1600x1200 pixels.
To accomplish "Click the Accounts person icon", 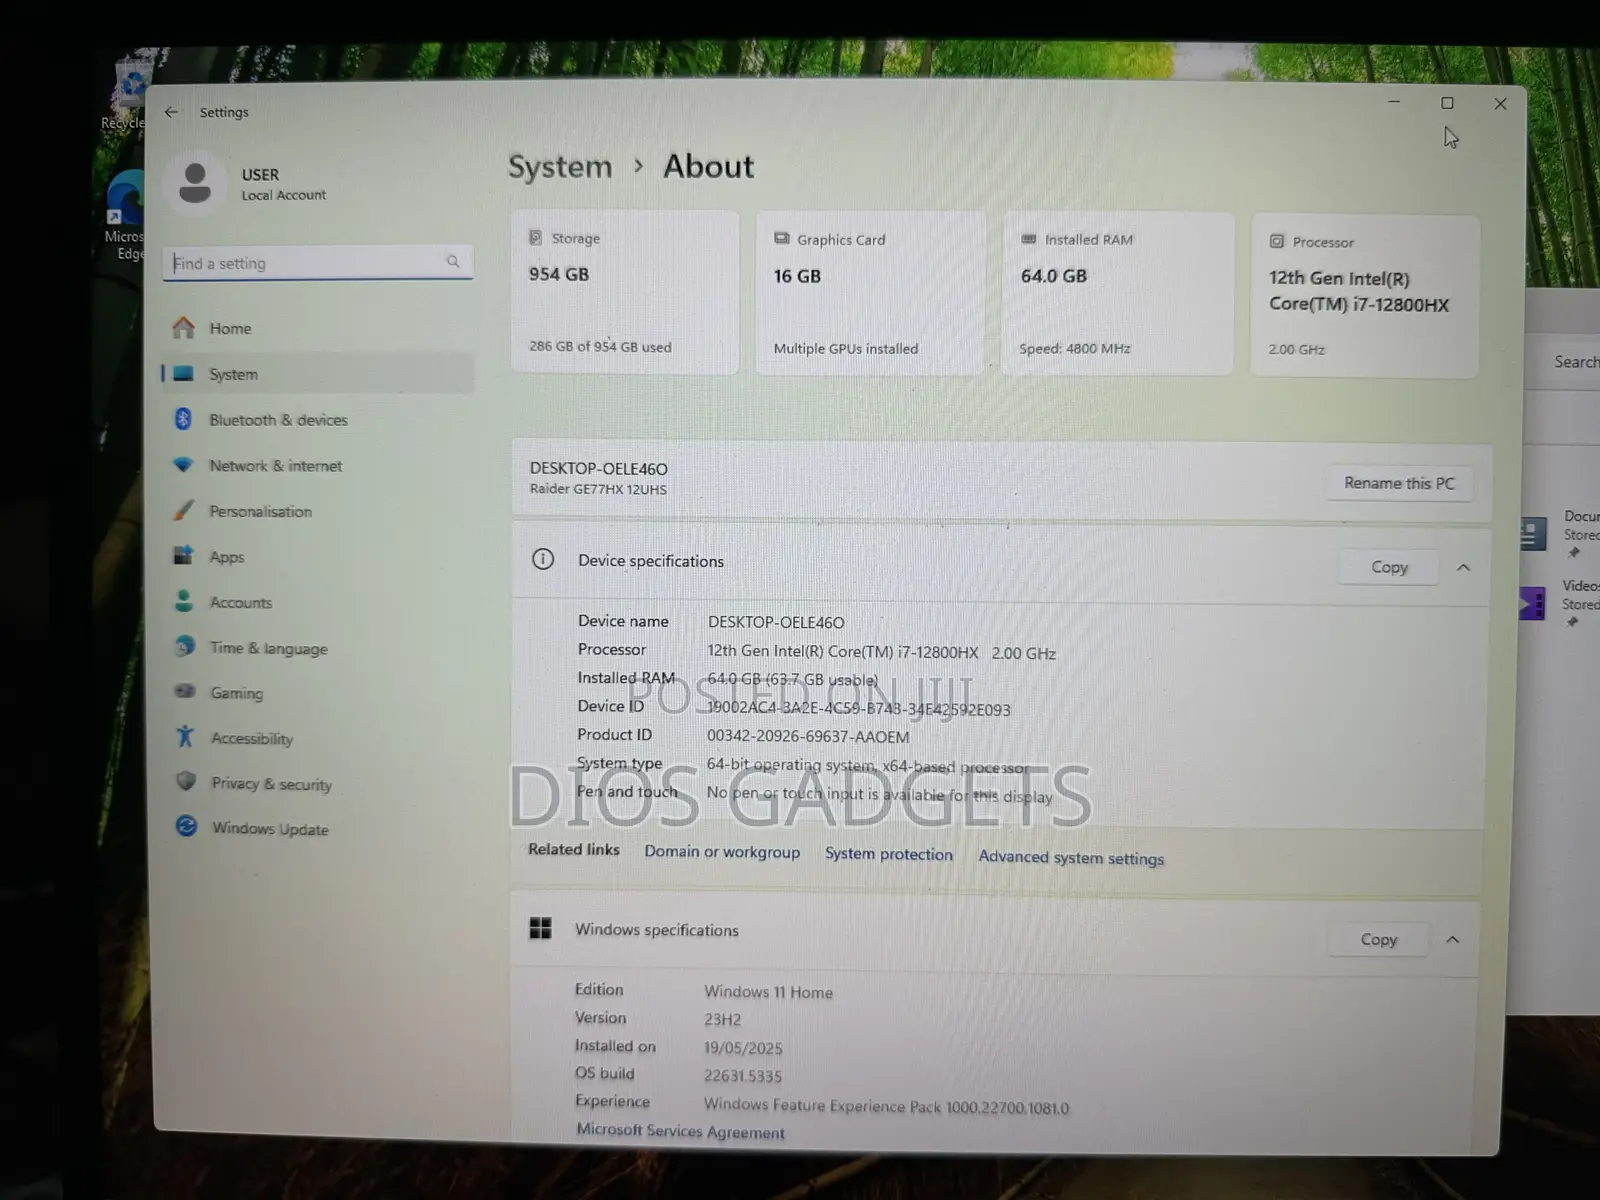I will (184, 600).
